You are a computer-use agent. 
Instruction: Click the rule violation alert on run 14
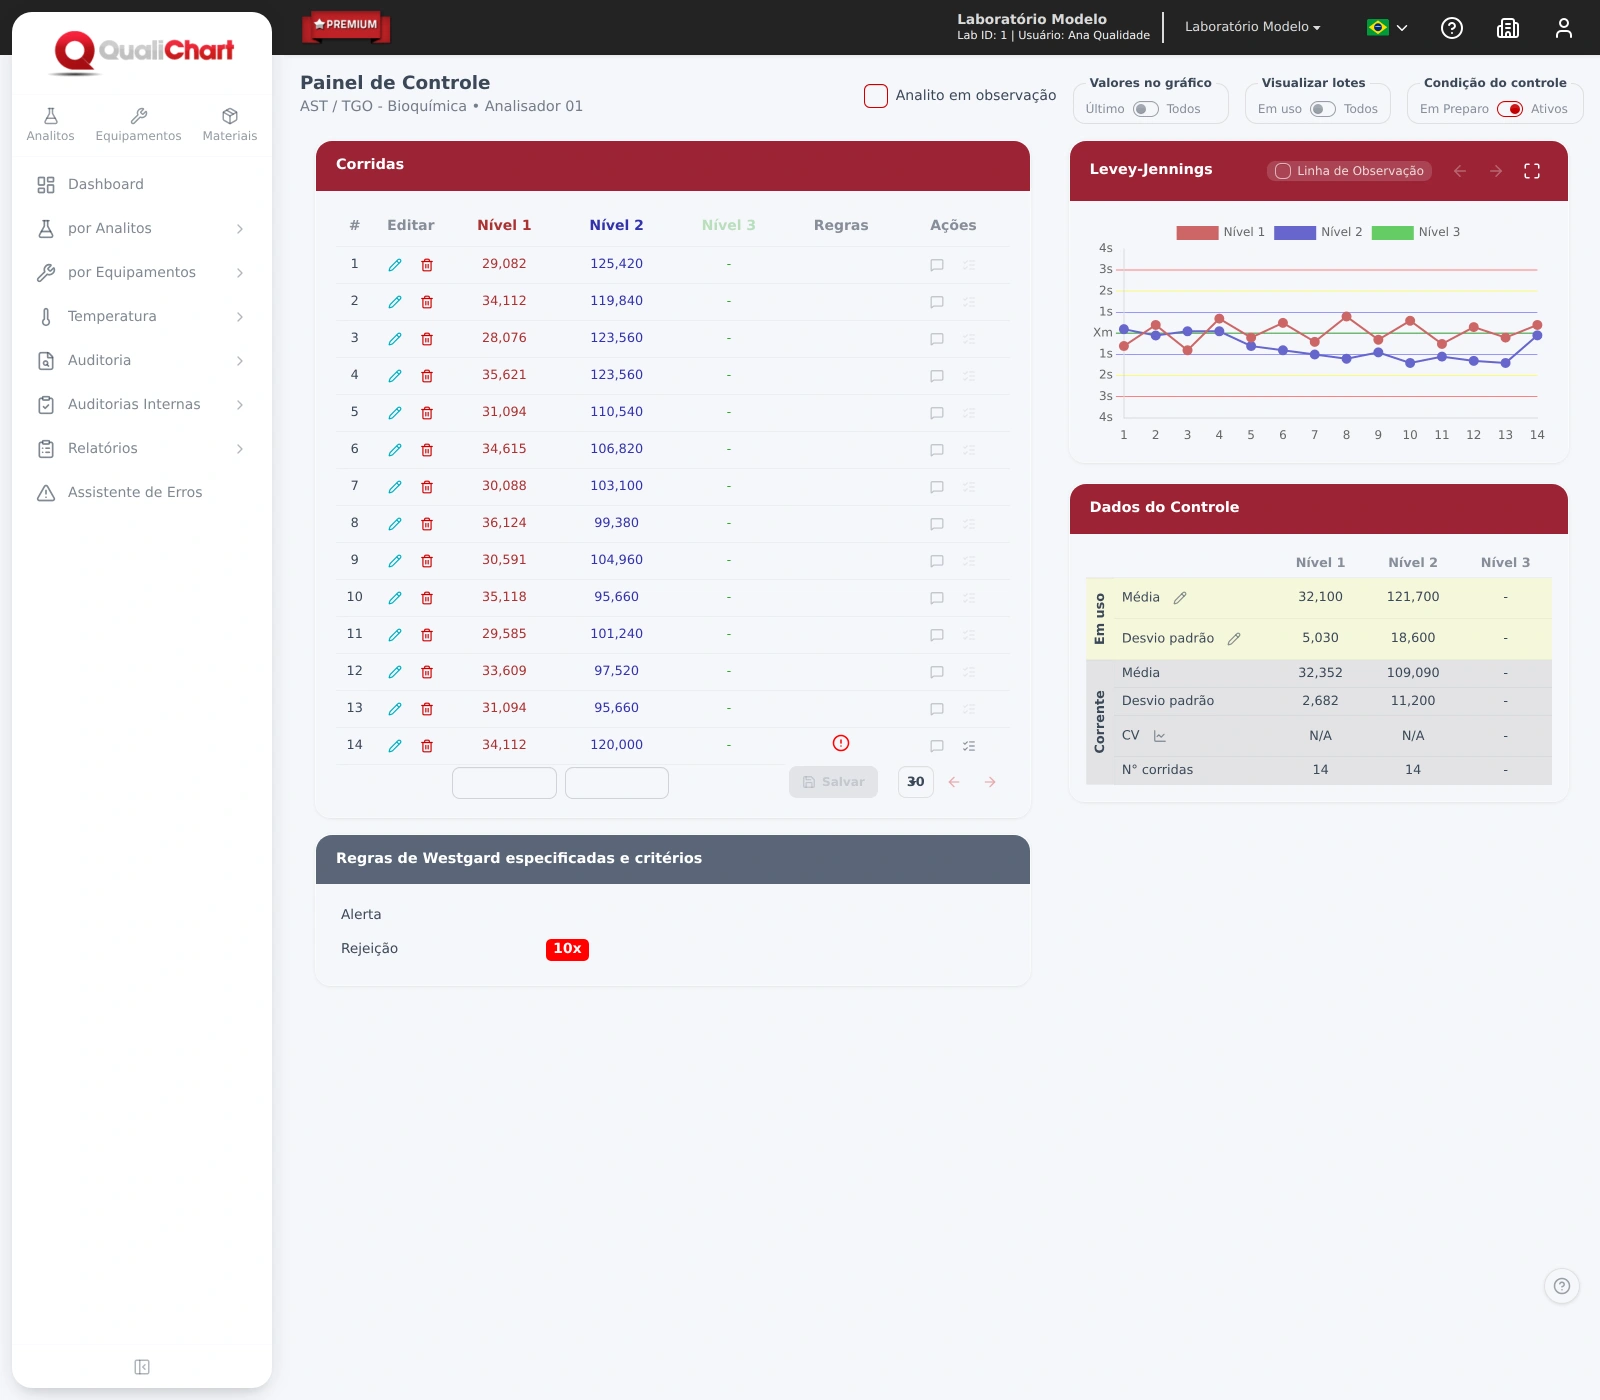click(x=841, y=743)
